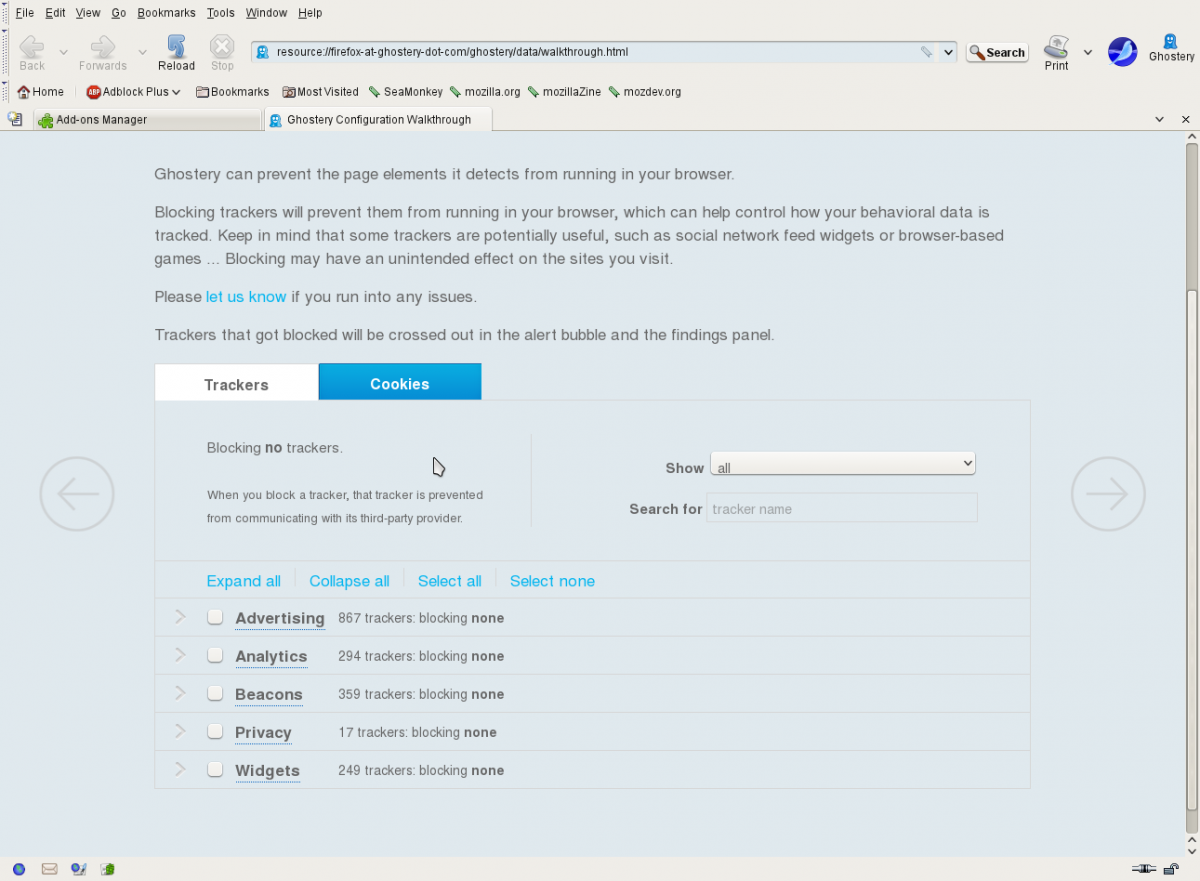Screen dimensions: 1200x881
Task: Open the Window menu
Action: [x=266, y=13]
